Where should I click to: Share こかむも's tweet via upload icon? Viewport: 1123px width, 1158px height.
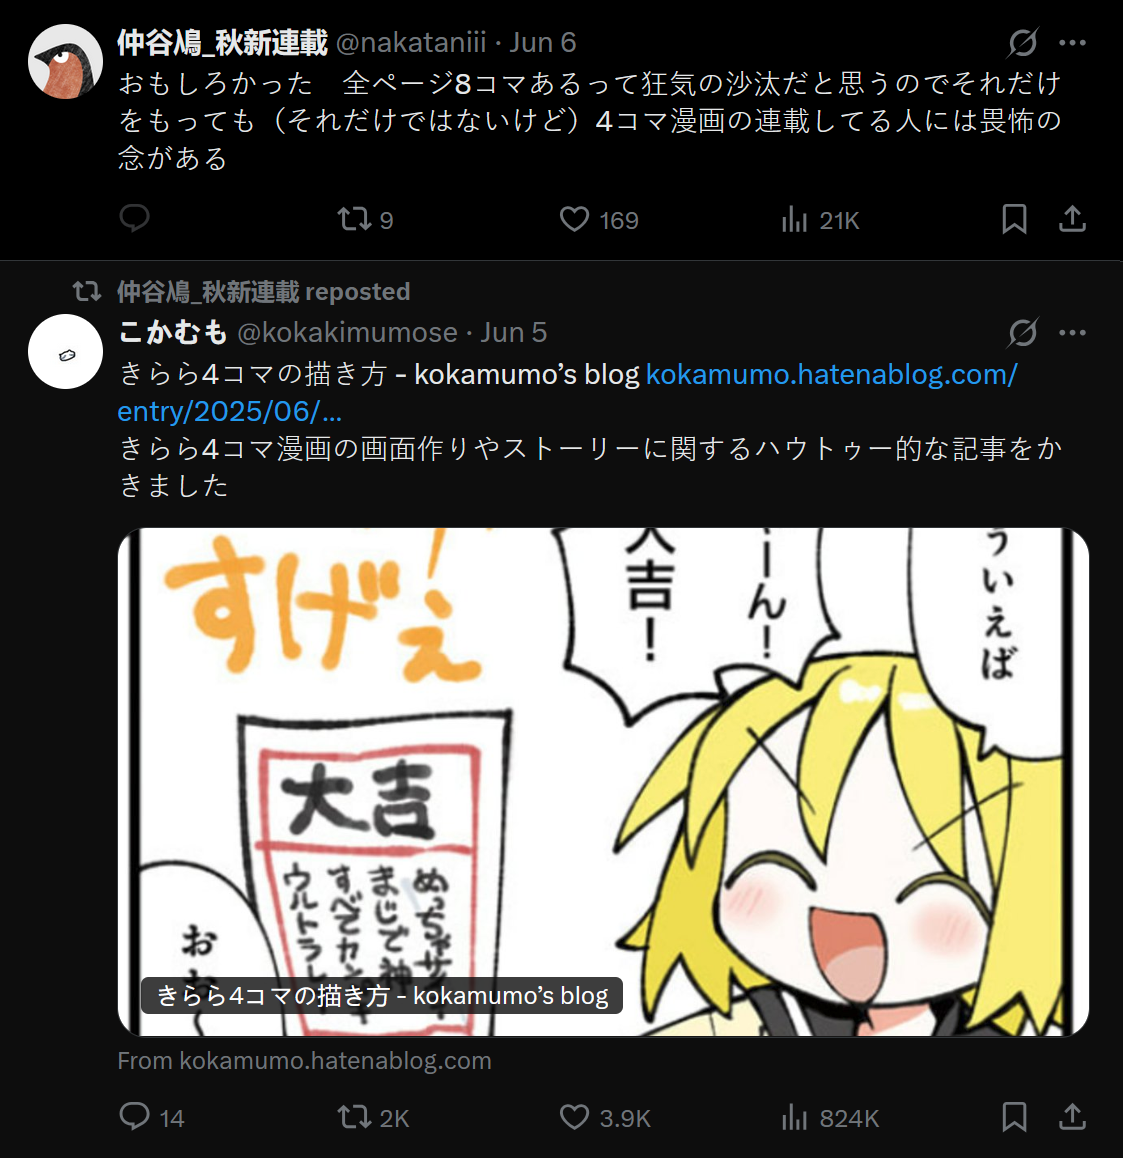(1072, 1117)
